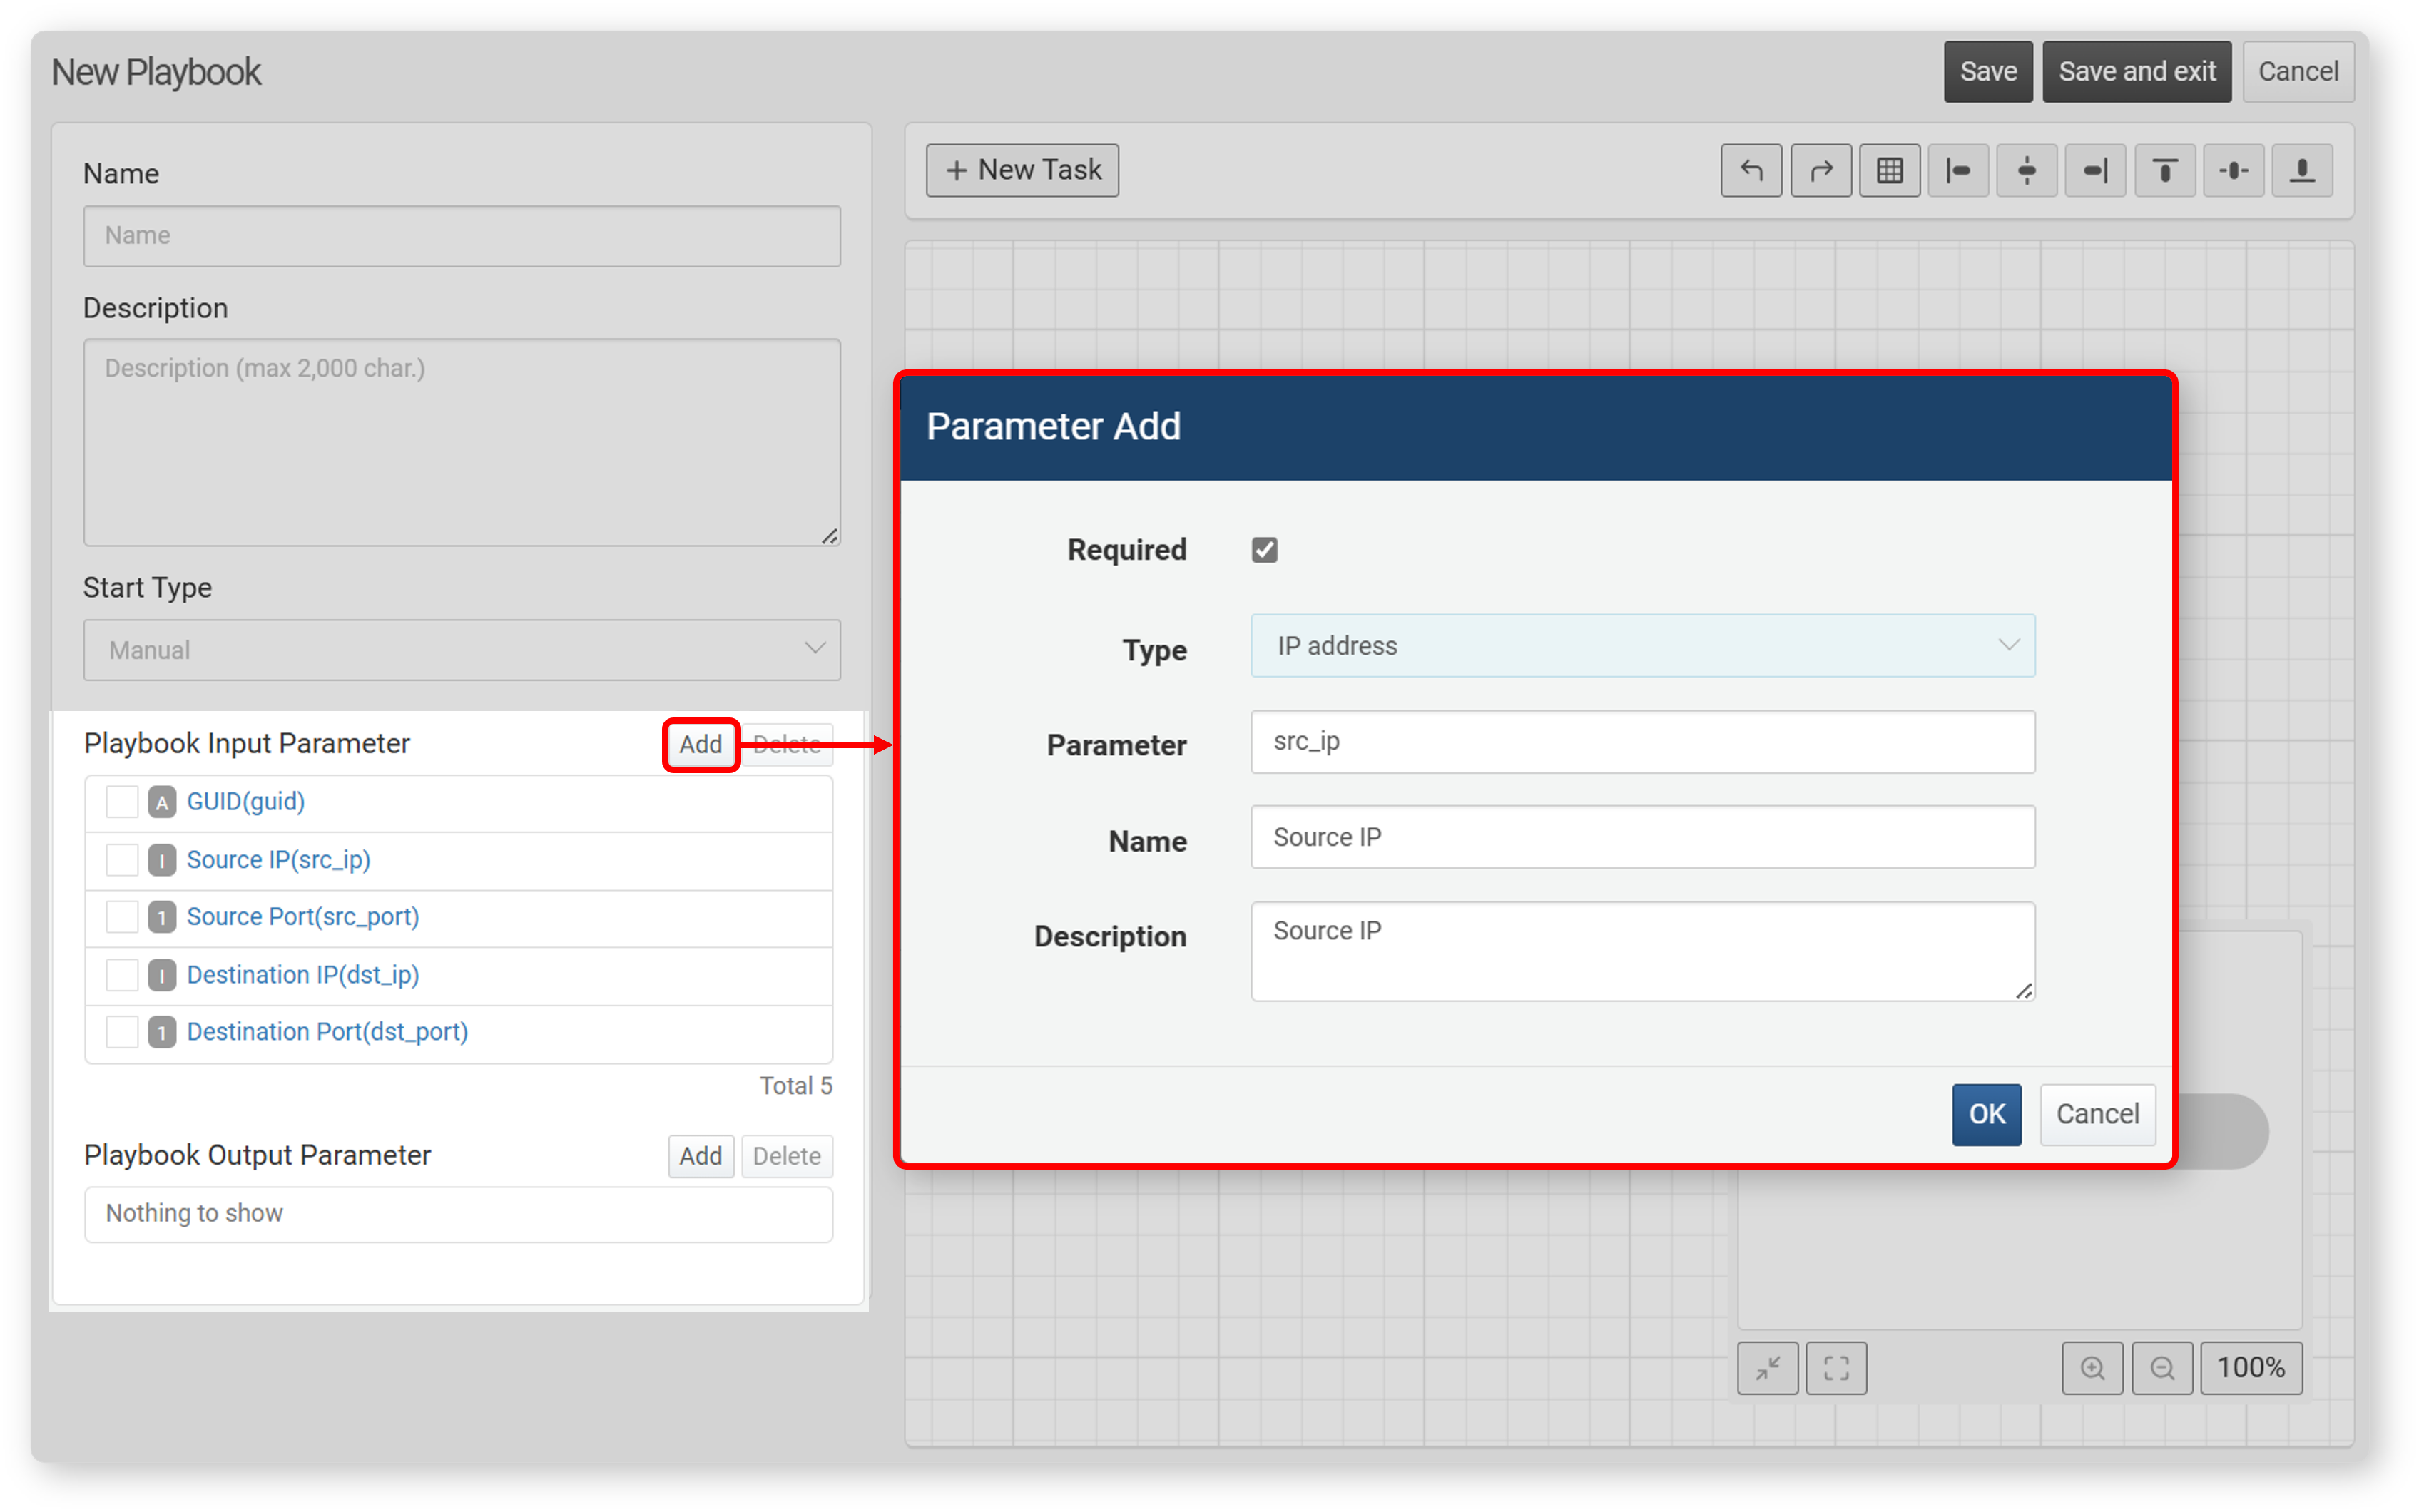Align selected tasks to top edge
The height and width of the screenshot is (1512, 2419).
tap(2164, 170)
